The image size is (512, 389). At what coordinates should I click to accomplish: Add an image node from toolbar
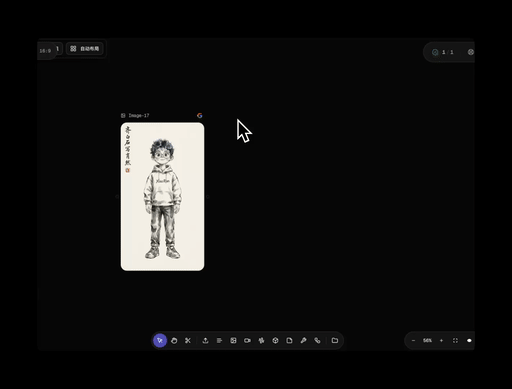click(233, 340)
